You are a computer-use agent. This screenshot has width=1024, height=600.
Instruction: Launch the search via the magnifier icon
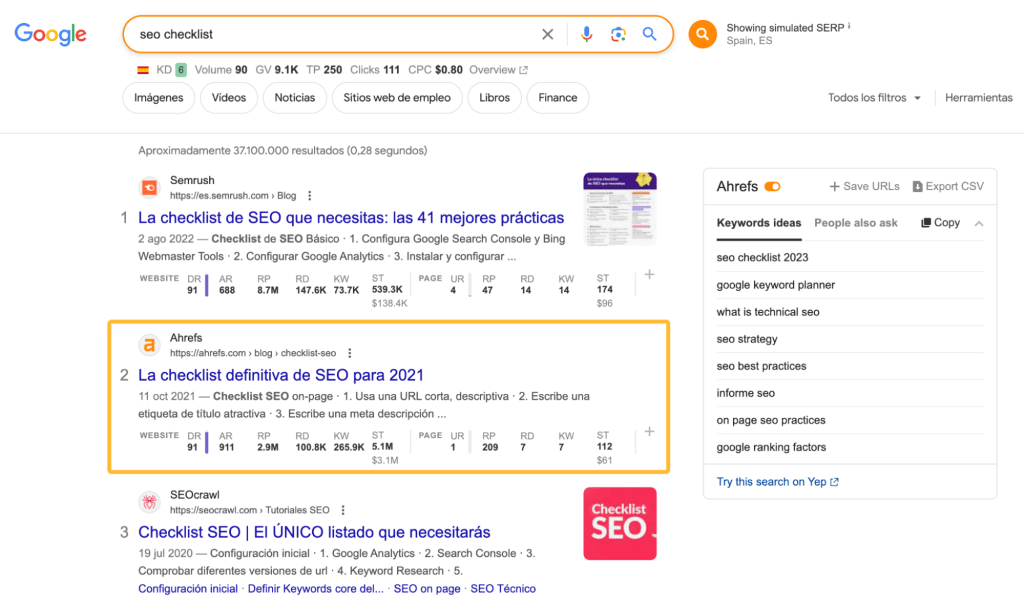[651, 34]
